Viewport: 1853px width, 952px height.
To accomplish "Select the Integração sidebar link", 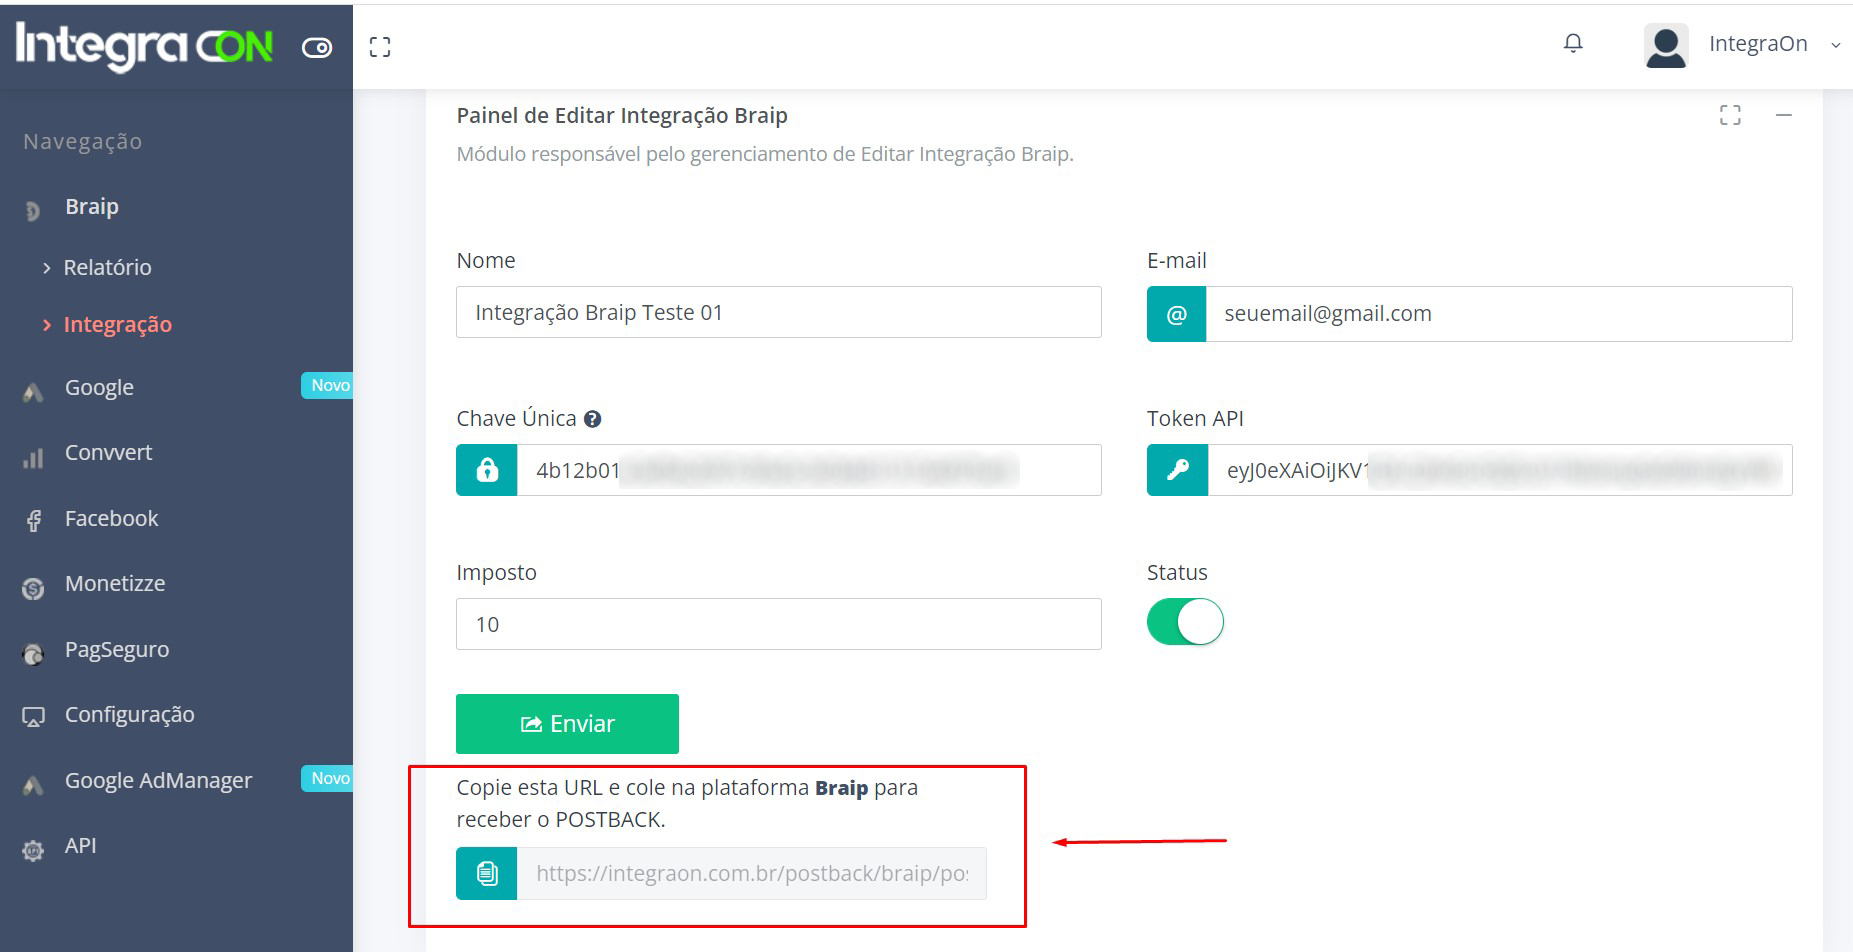I will (x=117, y=324).
